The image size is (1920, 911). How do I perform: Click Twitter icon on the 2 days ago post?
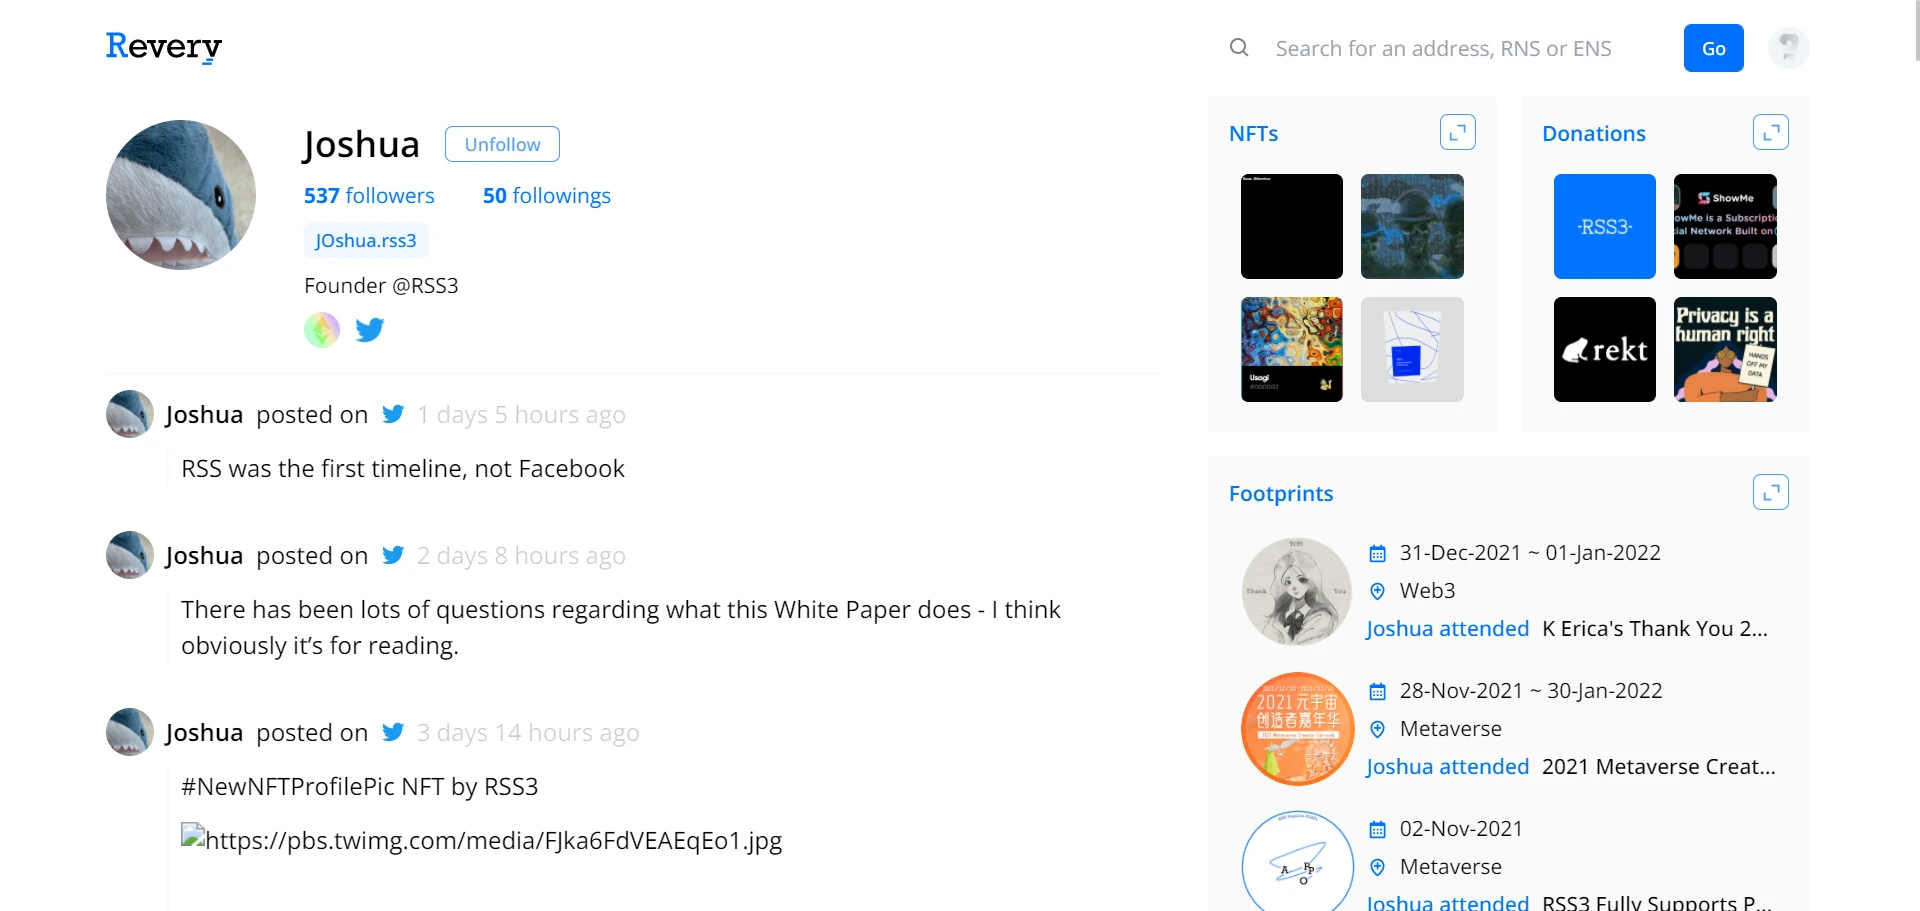pyautogui.click(x=393, y=555)
